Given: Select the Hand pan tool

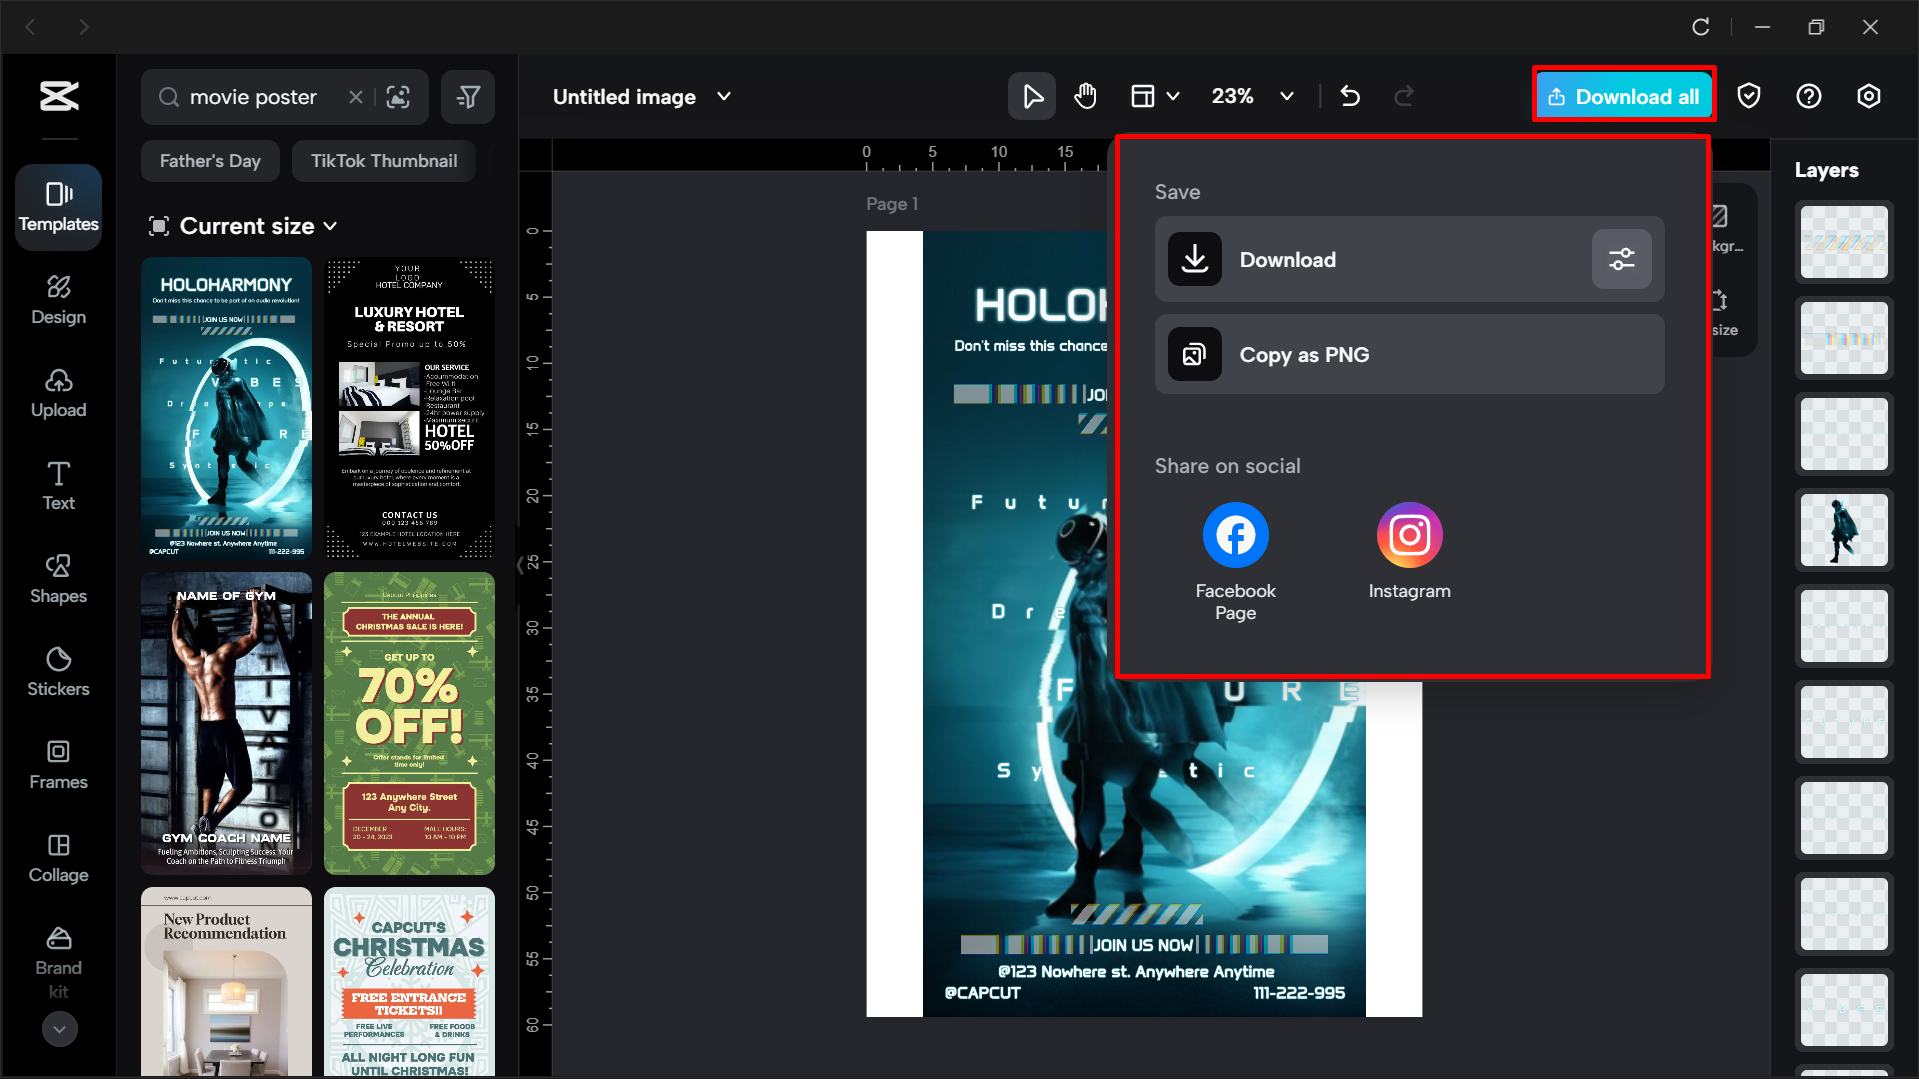Looking at the screenshot, I should [x=1085, y=96].
